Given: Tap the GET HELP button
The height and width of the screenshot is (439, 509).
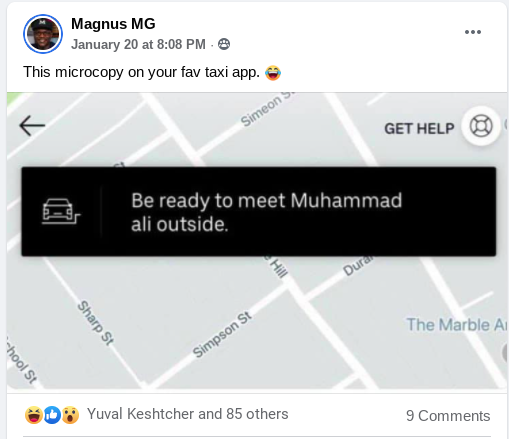Looking at the screenshot, I should pos(419,129).
